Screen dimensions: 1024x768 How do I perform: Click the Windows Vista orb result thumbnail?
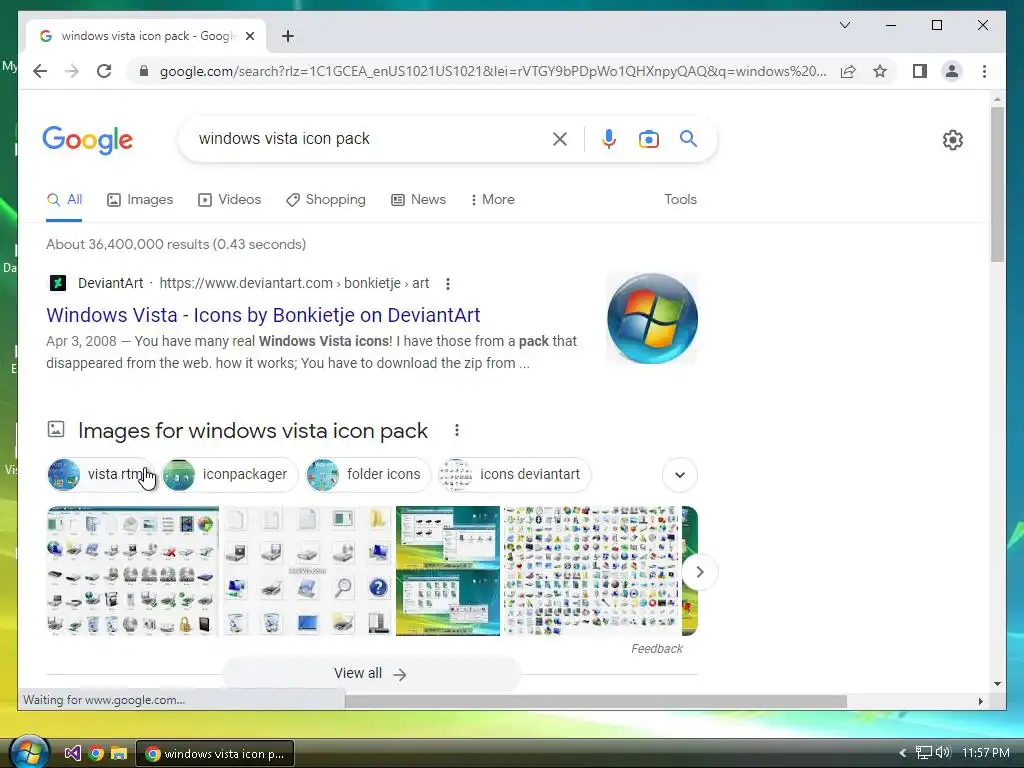[652, 319]
